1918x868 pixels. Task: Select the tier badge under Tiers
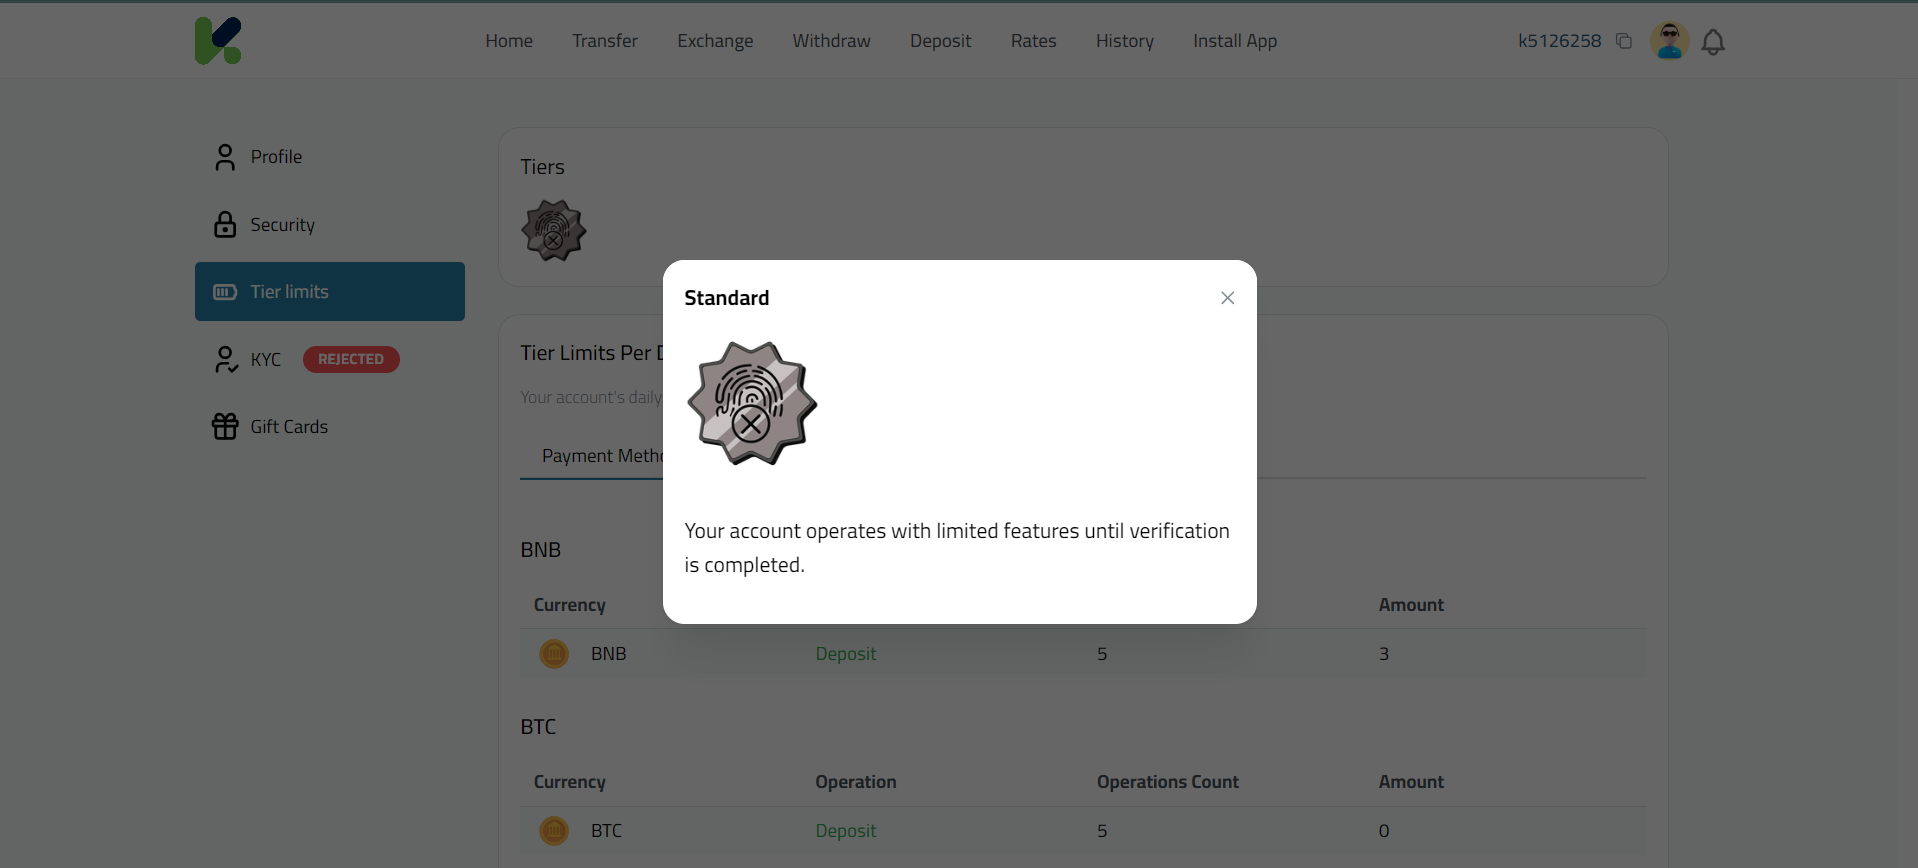553,230
